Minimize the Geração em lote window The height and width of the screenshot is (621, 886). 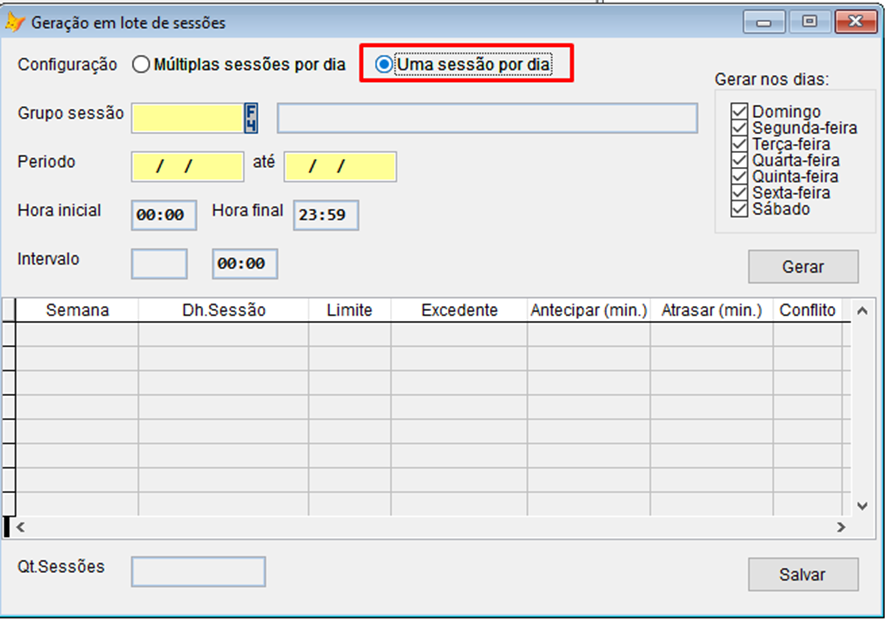tap(764, 22)
